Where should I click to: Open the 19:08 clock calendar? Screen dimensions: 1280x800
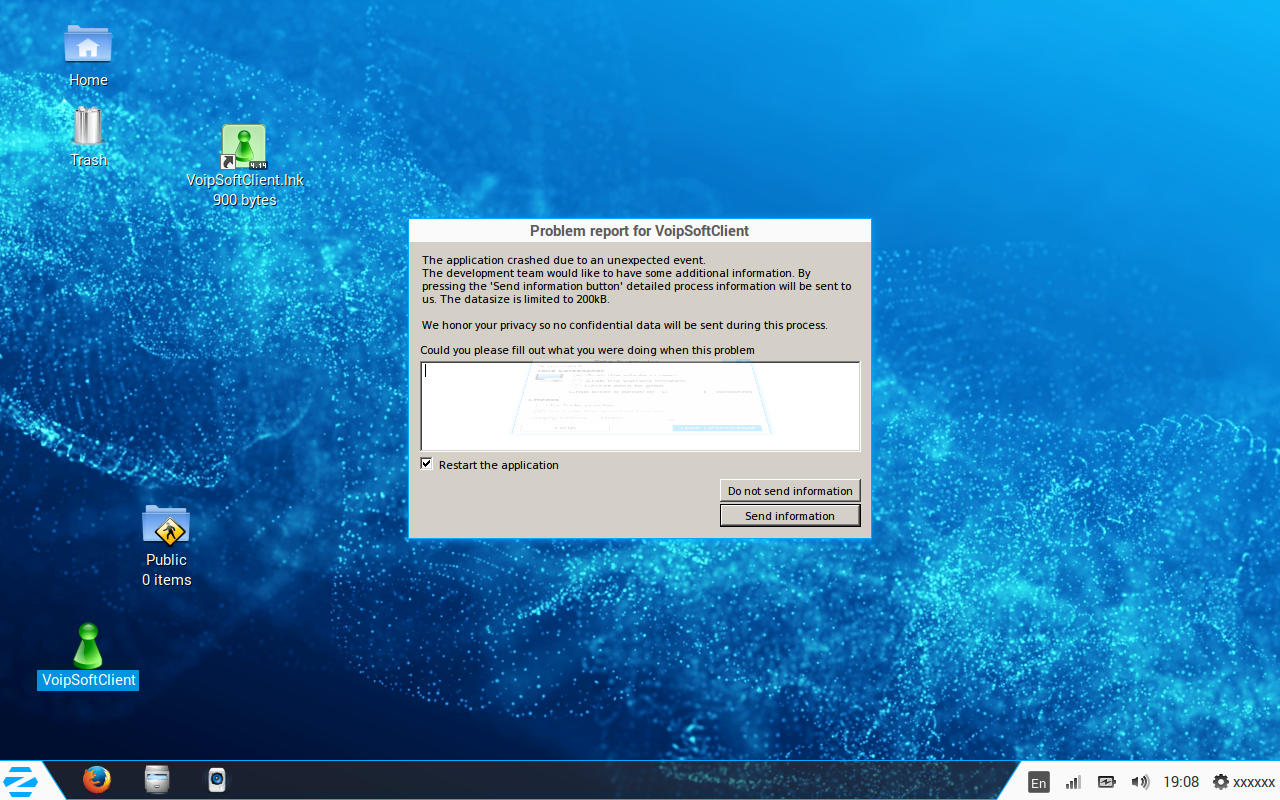(1181, 782)
